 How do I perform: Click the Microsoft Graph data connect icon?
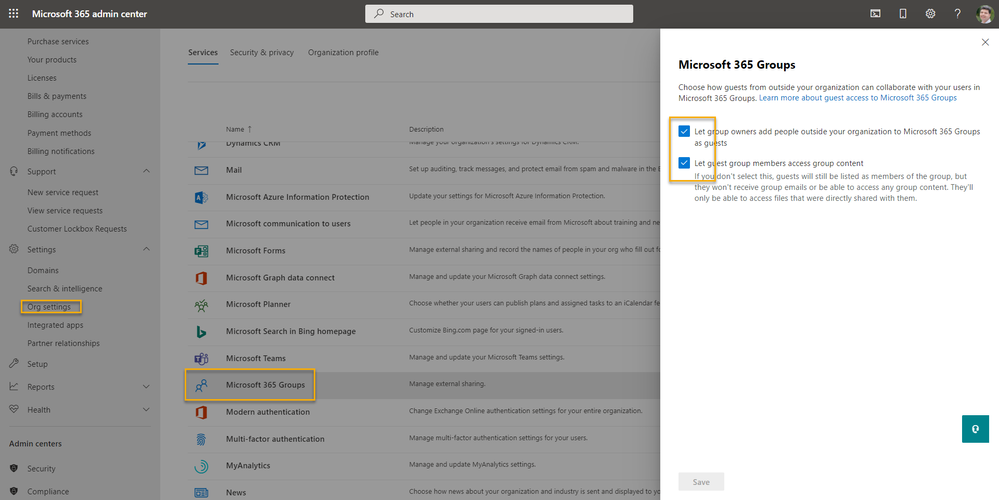[201, 278]
